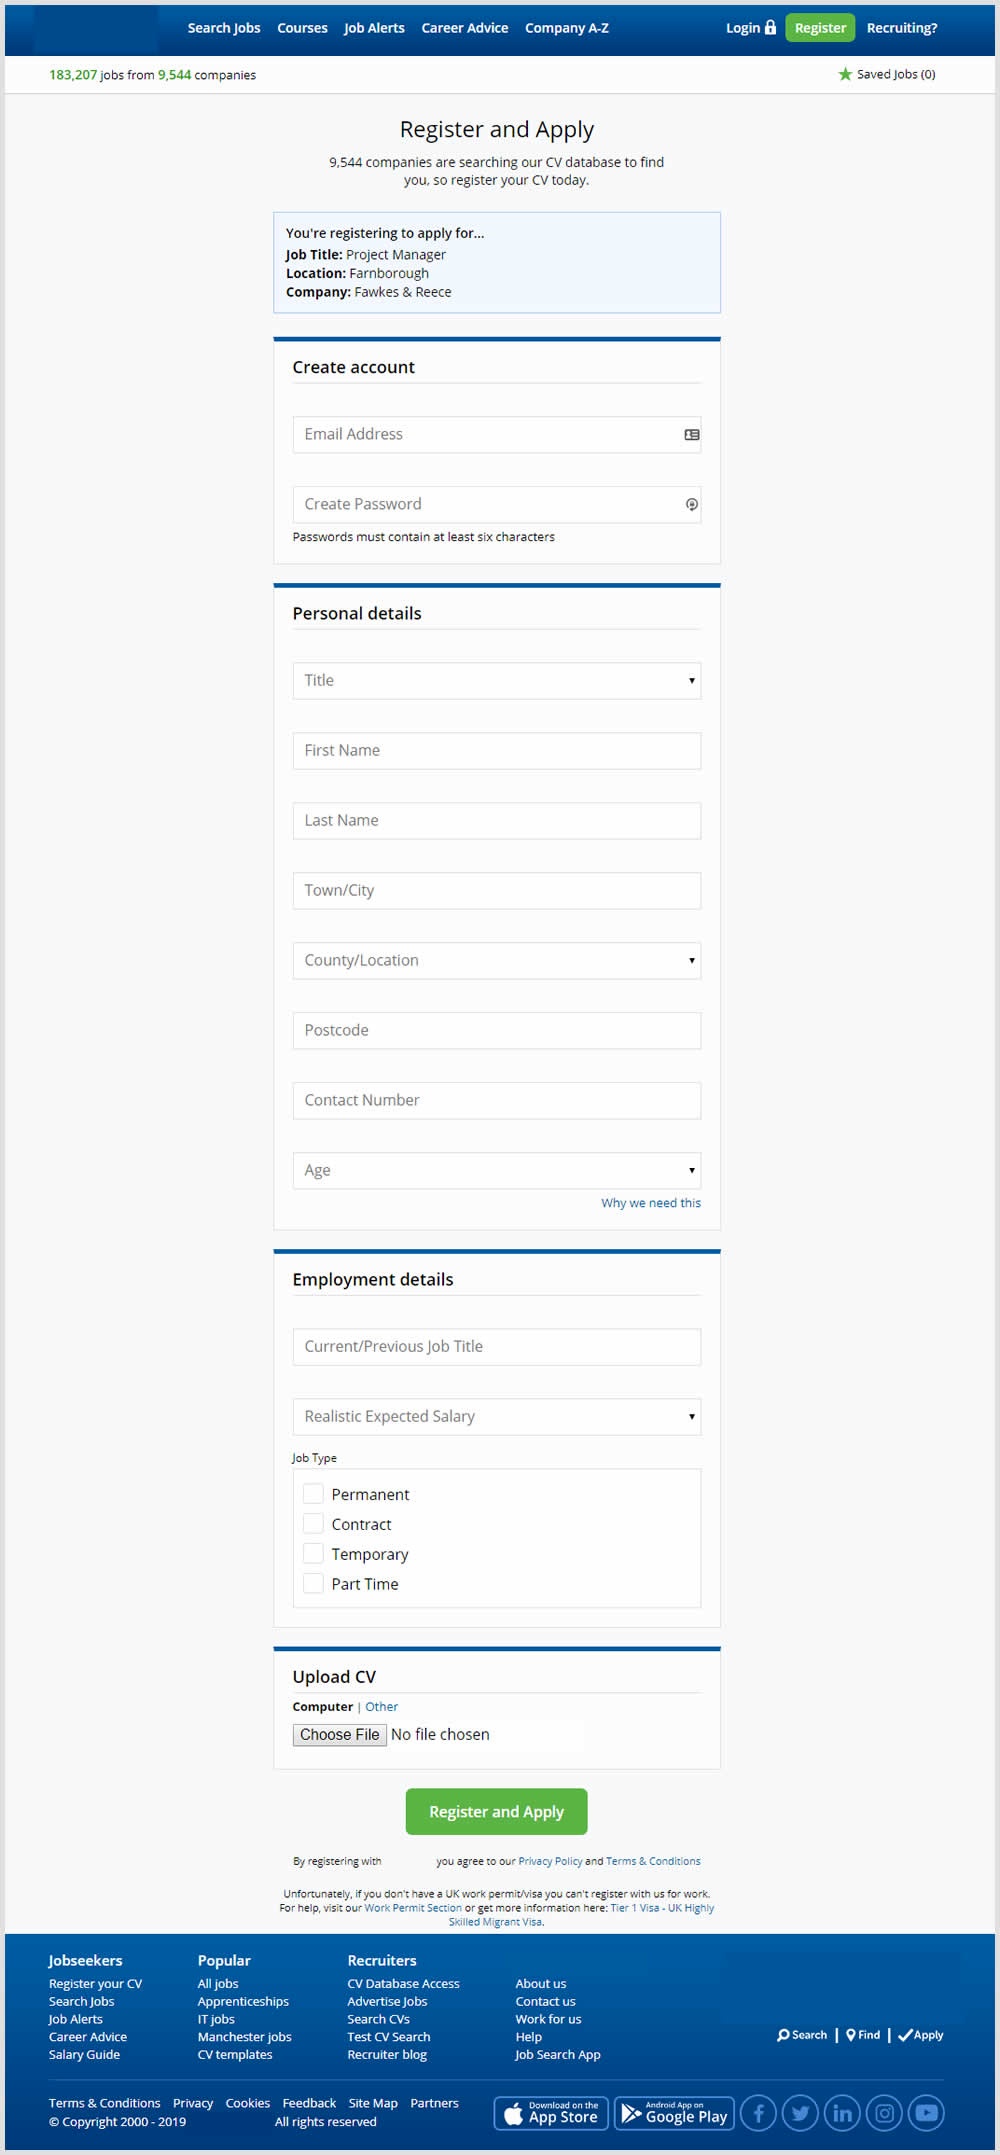Click the Choose File button
Image resolution: width=1000 pixels, height=2155 pixels.
(x=339, y=1735)
